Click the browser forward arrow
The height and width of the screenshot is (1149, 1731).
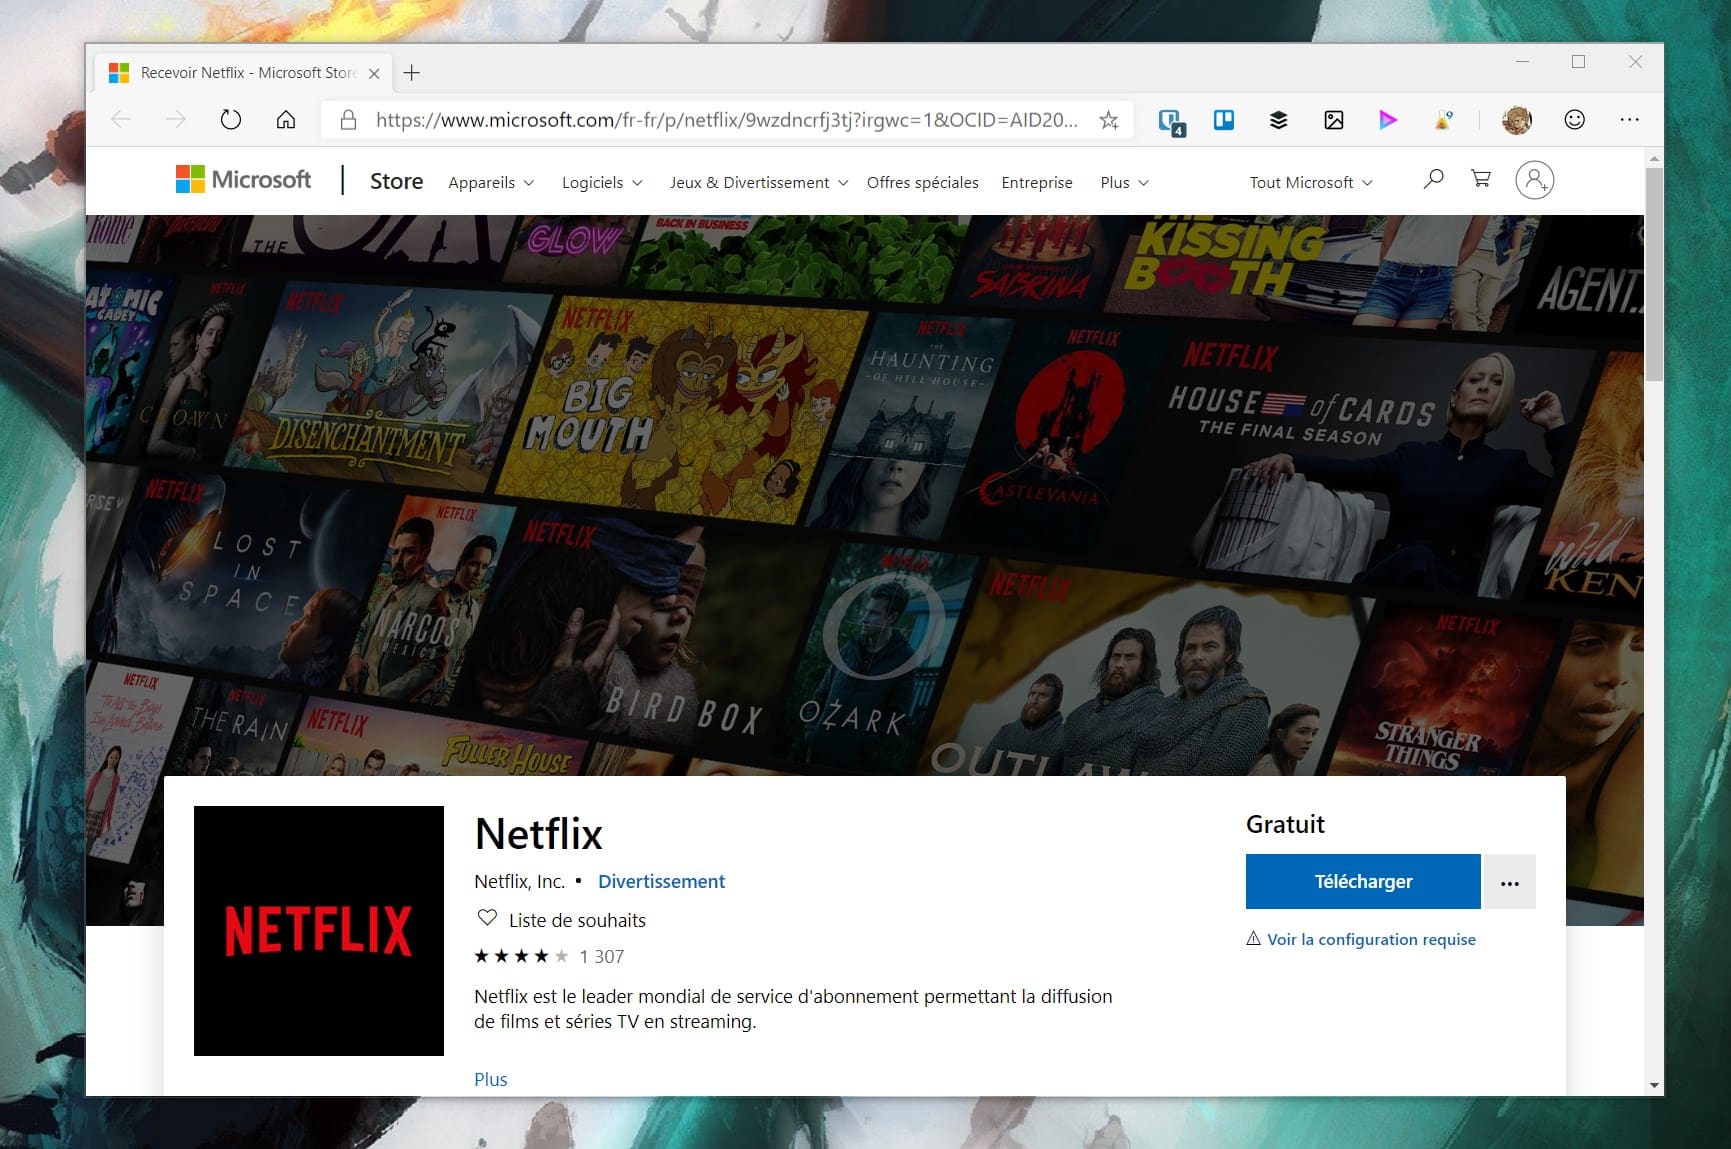176,120
